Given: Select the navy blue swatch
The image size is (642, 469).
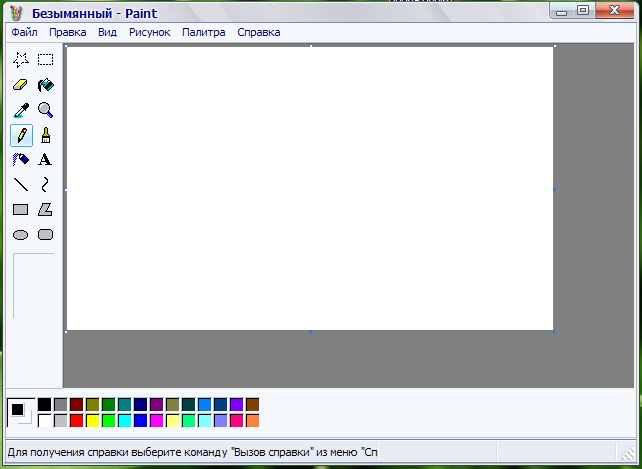Looking at the screenshot, I should coord(140,405).
